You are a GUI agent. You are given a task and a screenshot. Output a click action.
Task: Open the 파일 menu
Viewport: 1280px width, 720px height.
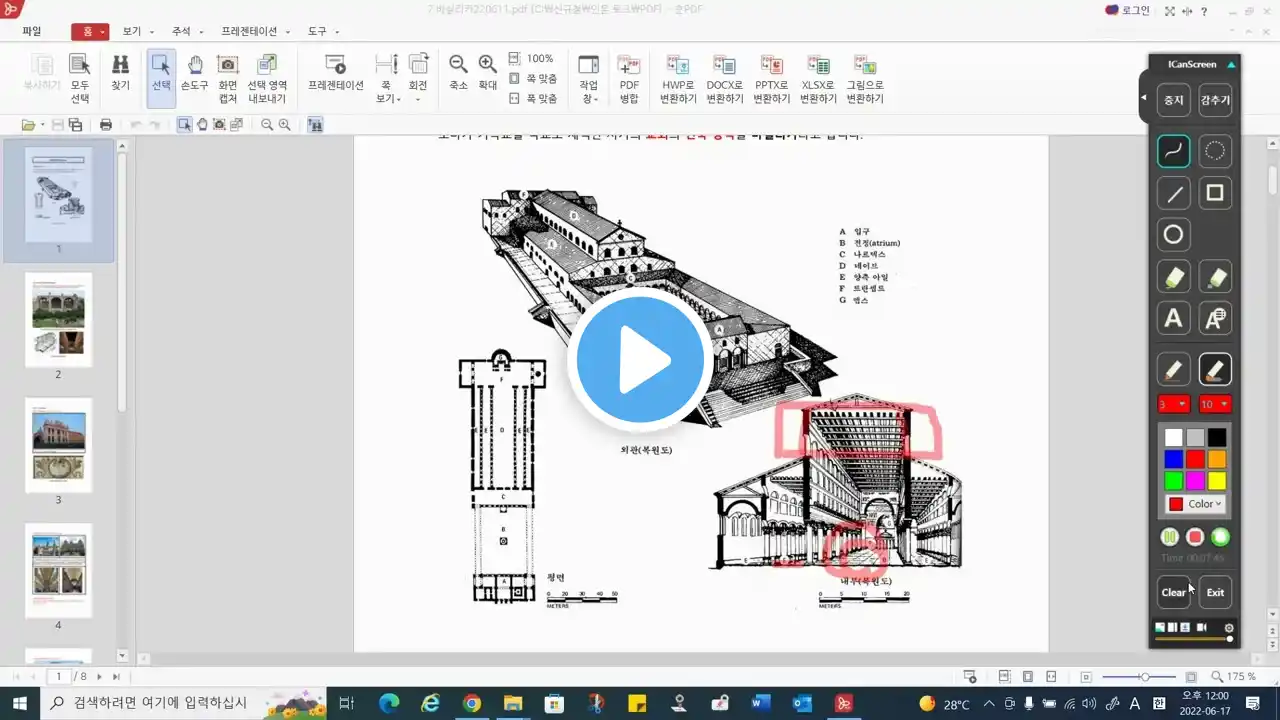[x=32, y=31]
